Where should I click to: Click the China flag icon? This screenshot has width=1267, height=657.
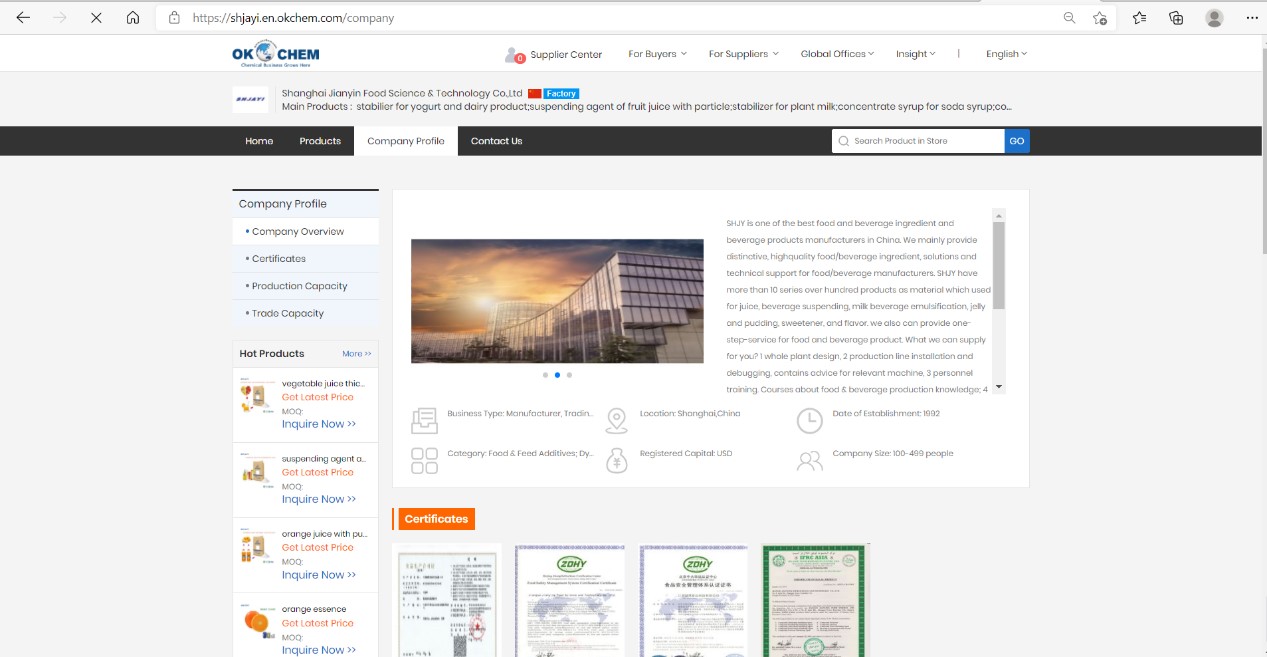point(534,94)
